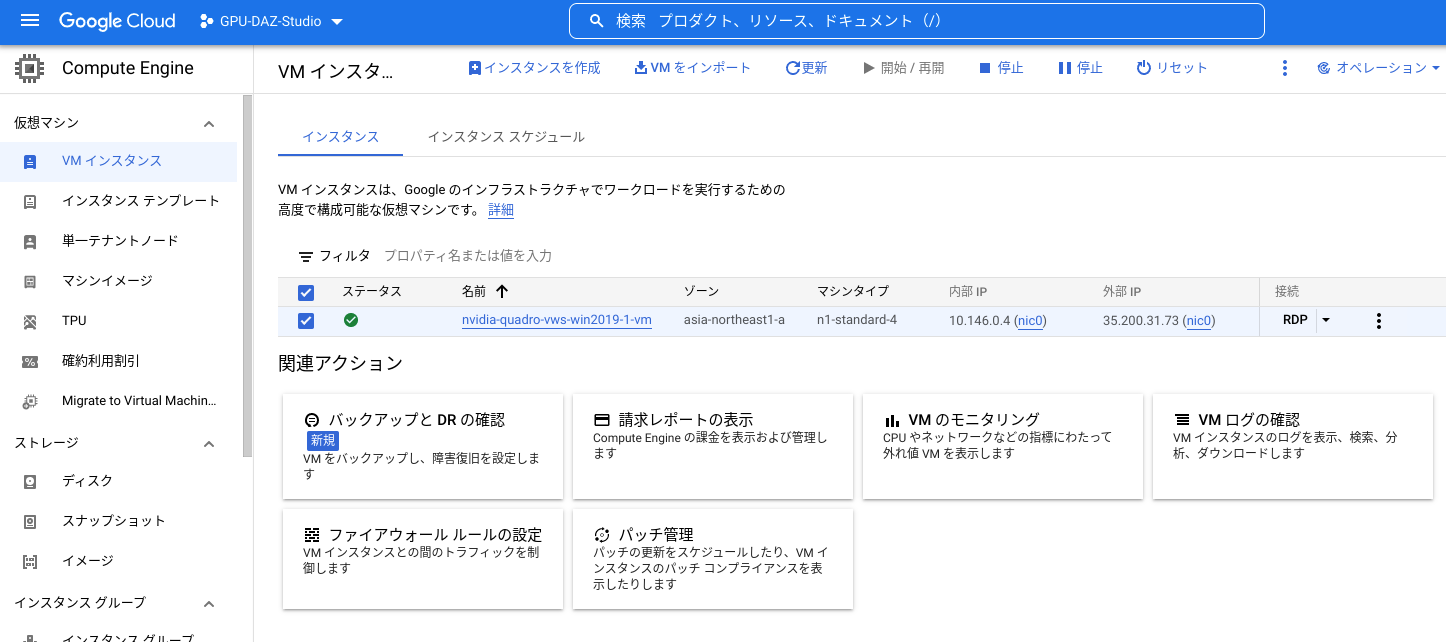The image size is (1446, 642).
Task: Click the Compute Engine chip icon
Action: click(x=30, y=69)
